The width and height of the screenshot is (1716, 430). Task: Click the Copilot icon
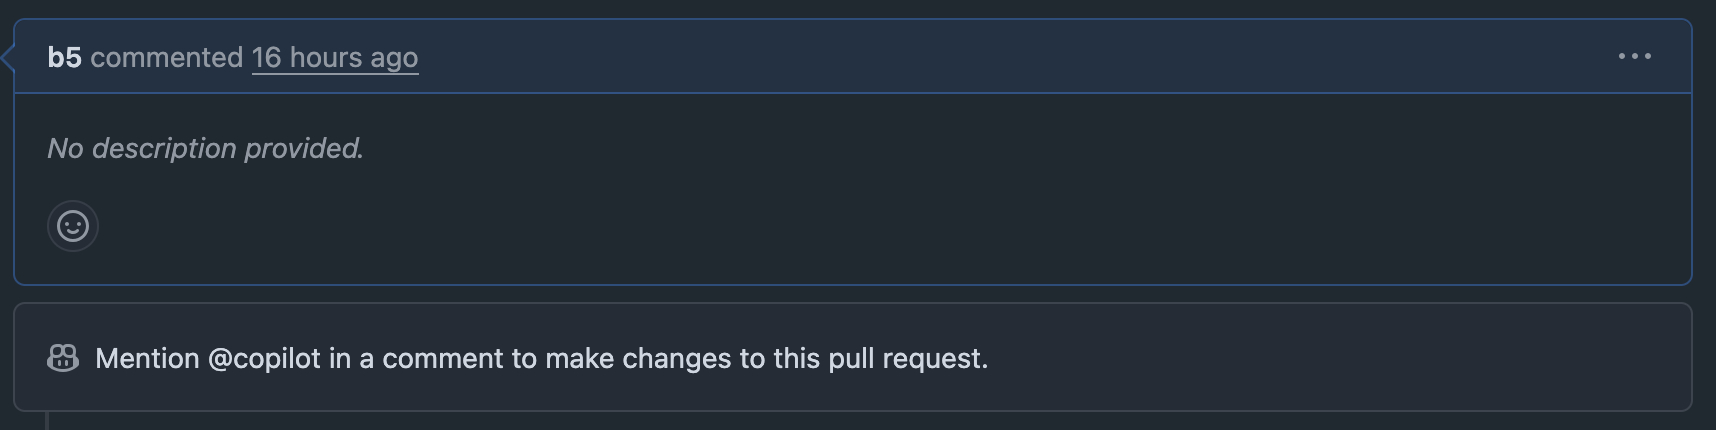pos(63,358)
